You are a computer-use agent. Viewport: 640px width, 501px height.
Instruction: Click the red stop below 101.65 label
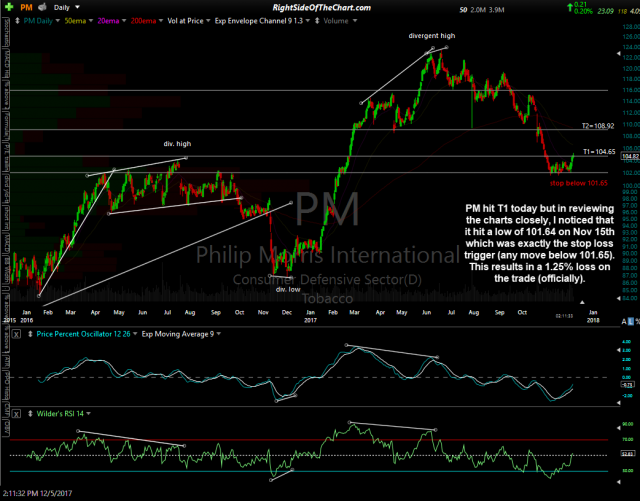click(x=578, y=183)
